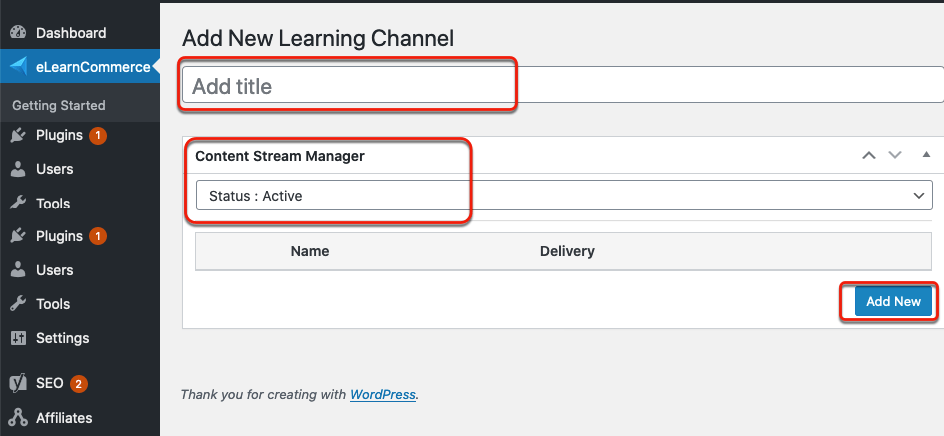
Task: Click the lower Tools wrench icon
Action: [18, 304]
